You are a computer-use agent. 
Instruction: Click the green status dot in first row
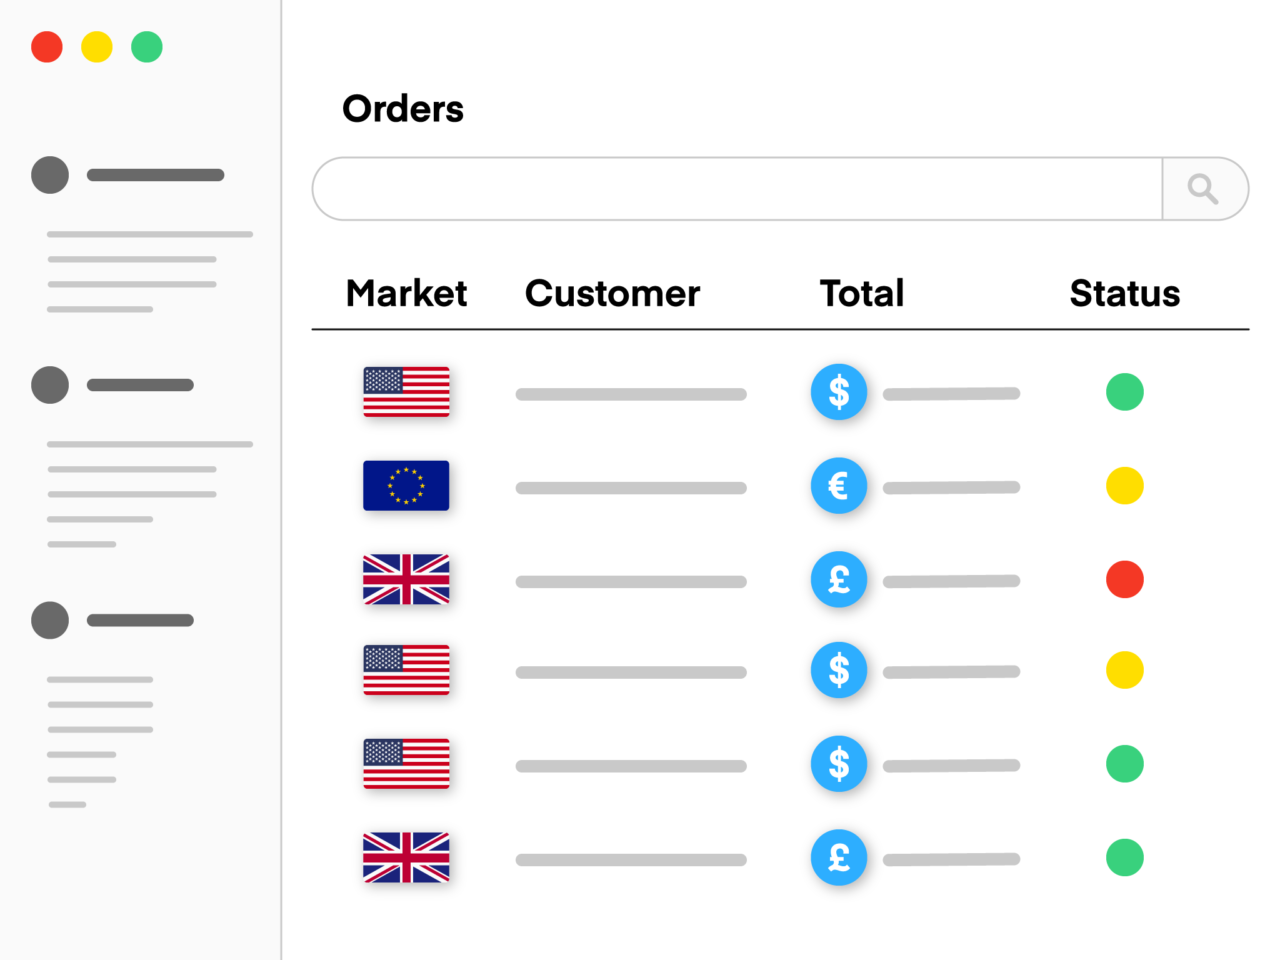1124,392
